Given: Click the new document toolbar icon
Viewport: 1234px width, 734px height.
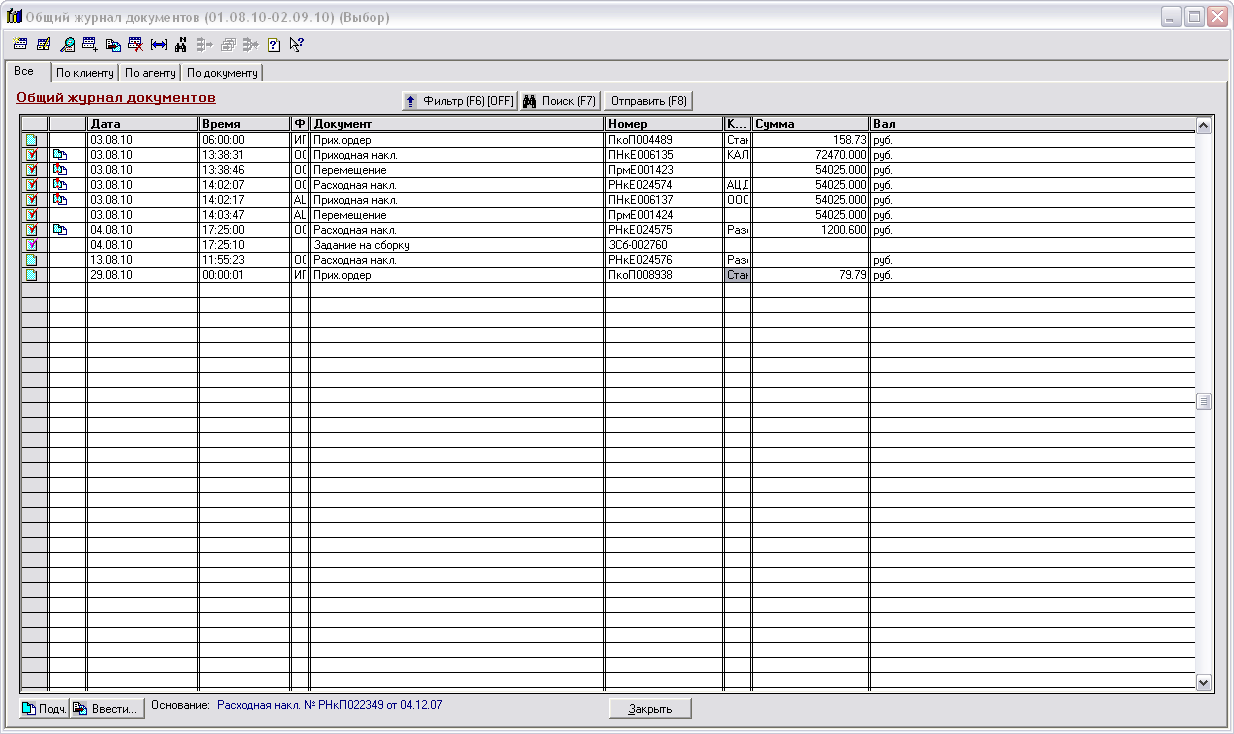Looking at the screenshot, I should tap(20, 44).
